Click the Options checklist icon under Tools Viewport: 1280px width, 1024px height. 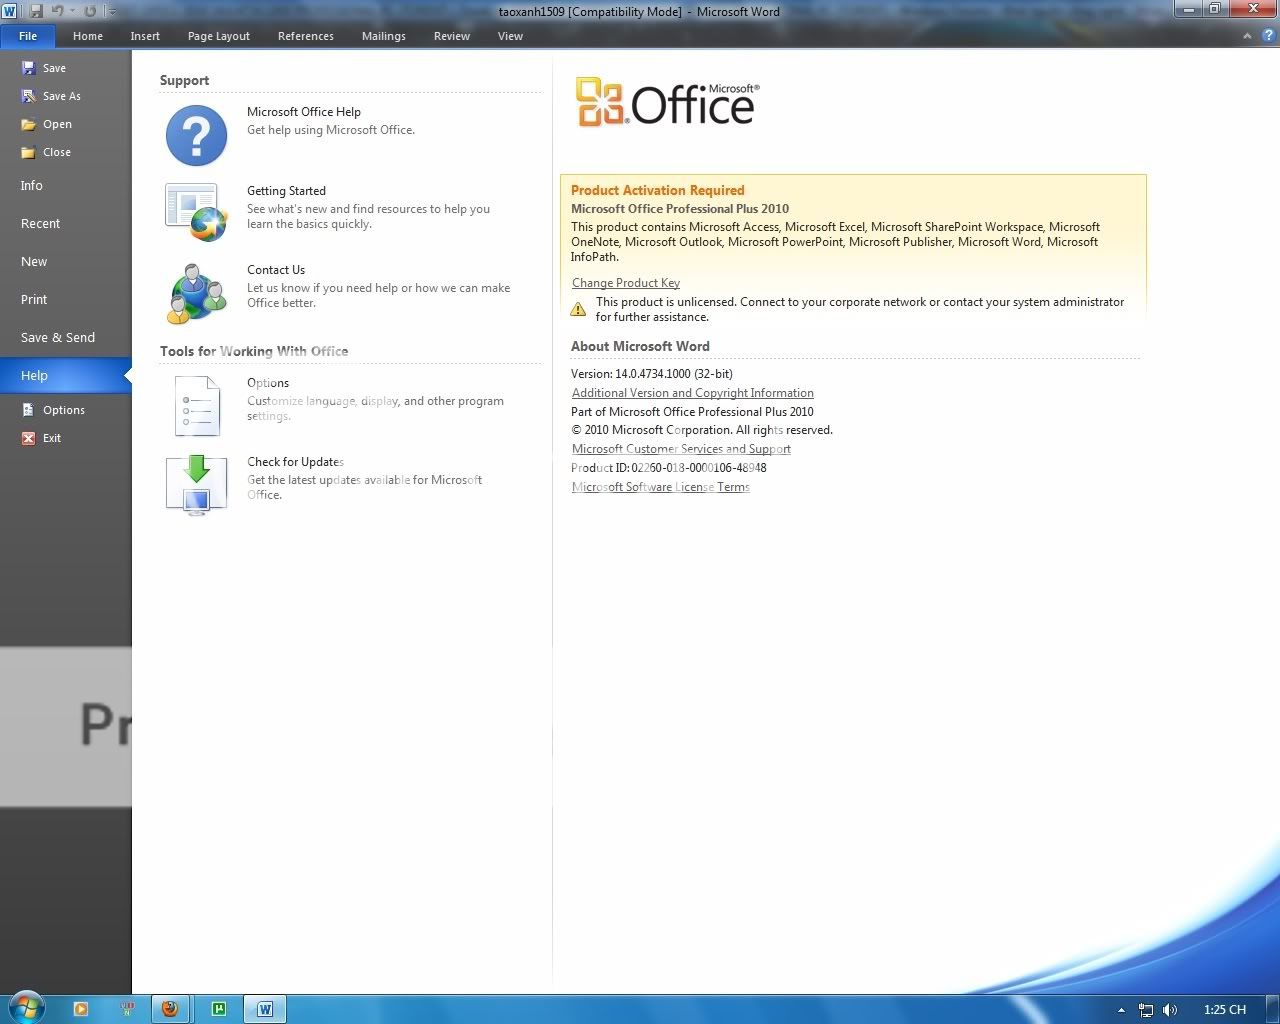pos(196,406)
